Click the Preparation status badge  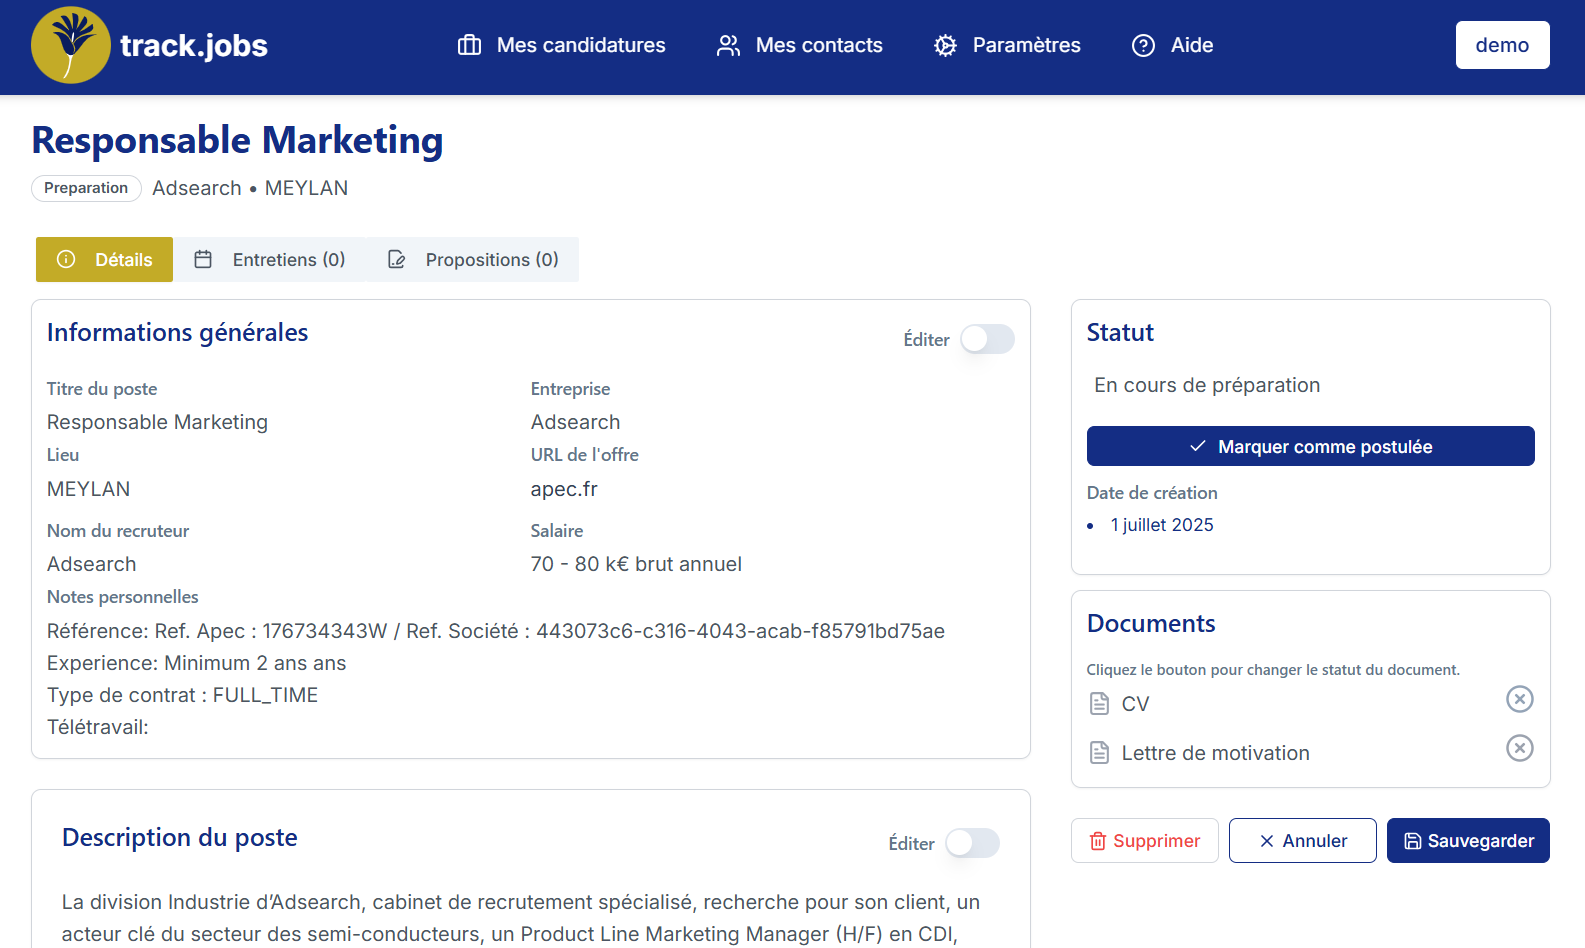point(86,188)
